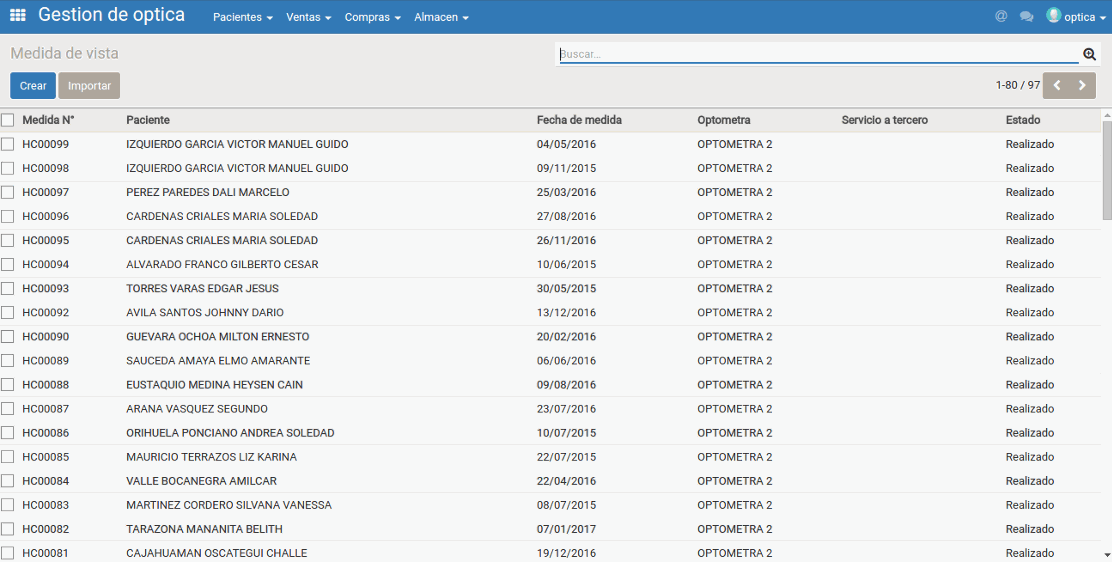Click scrollbar down arrow

click(x=1106, y=554)
